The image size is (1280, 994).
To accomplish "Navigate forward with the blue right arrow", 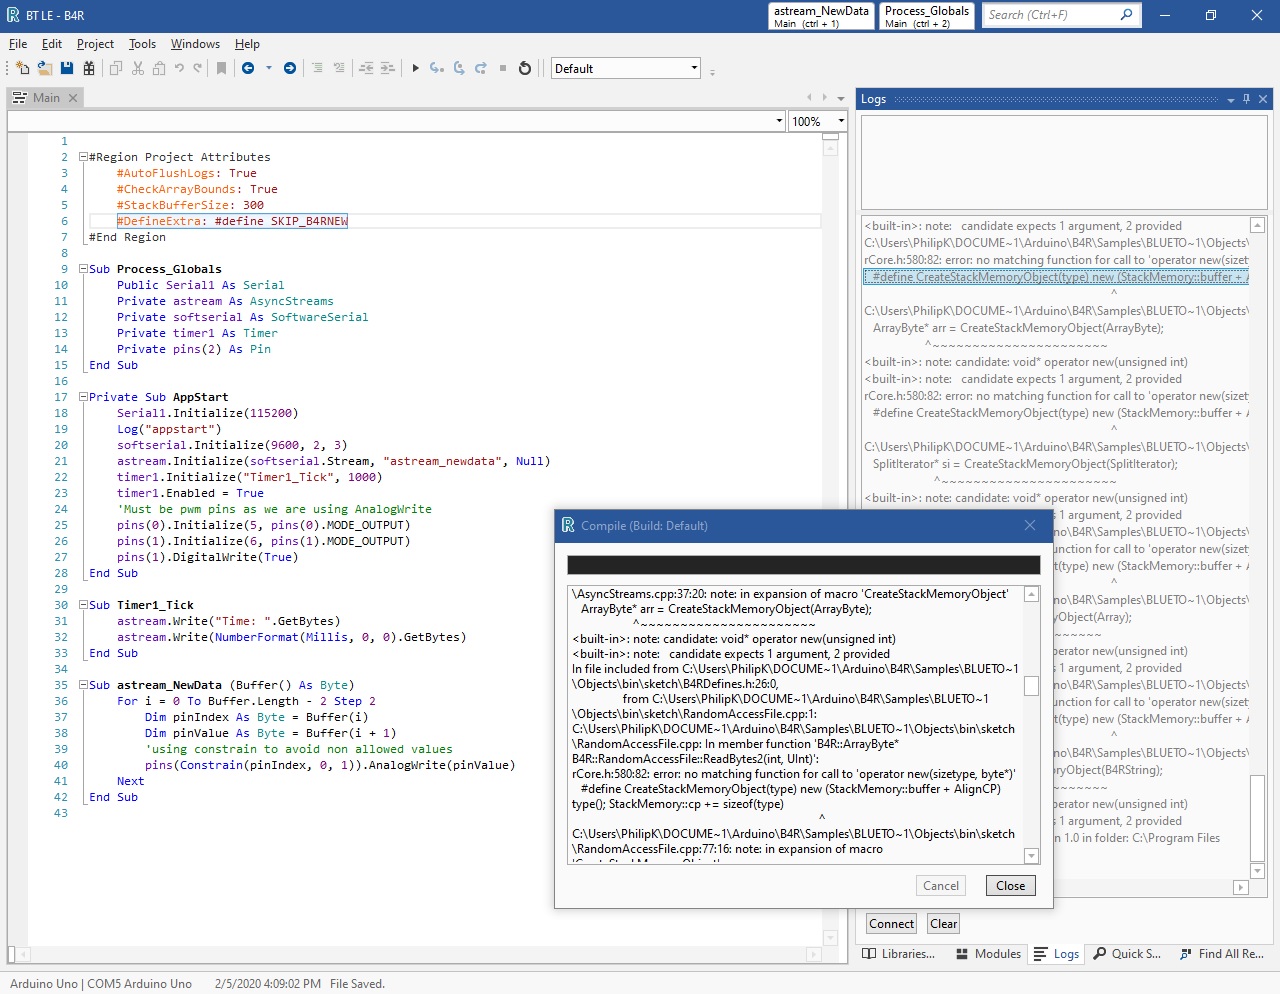I will (x=290, y=68).
